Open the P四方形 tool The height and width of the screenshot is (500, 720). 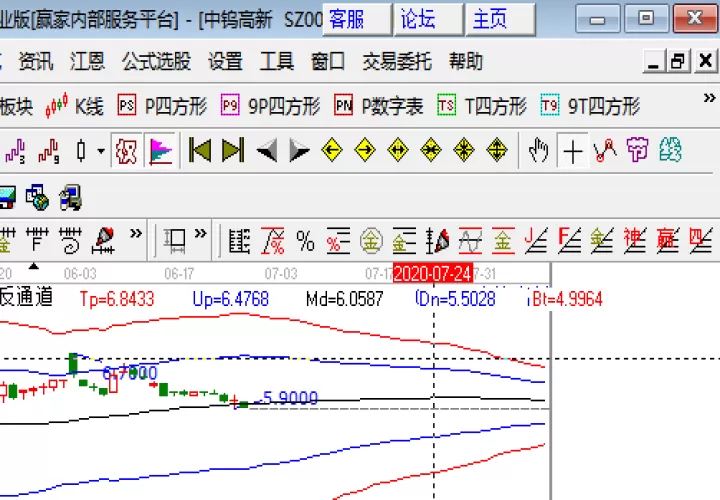163,106
